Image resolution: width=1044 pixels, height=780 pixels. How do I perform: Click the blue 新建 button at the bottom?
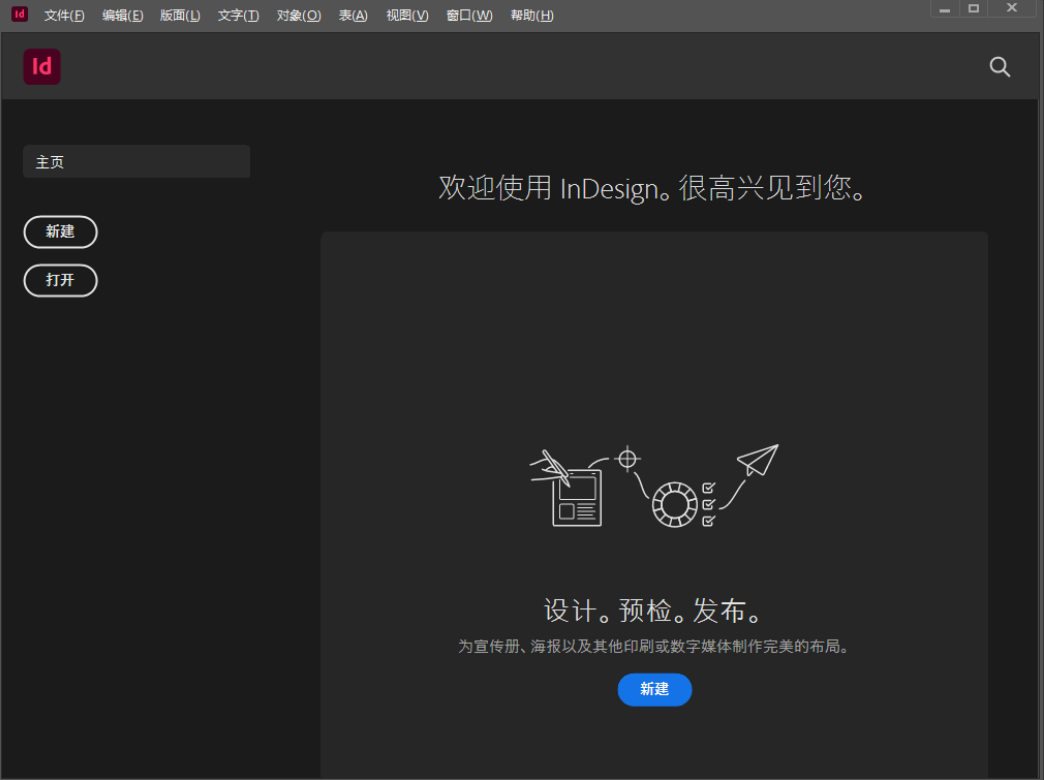click(x=654, y=690)
